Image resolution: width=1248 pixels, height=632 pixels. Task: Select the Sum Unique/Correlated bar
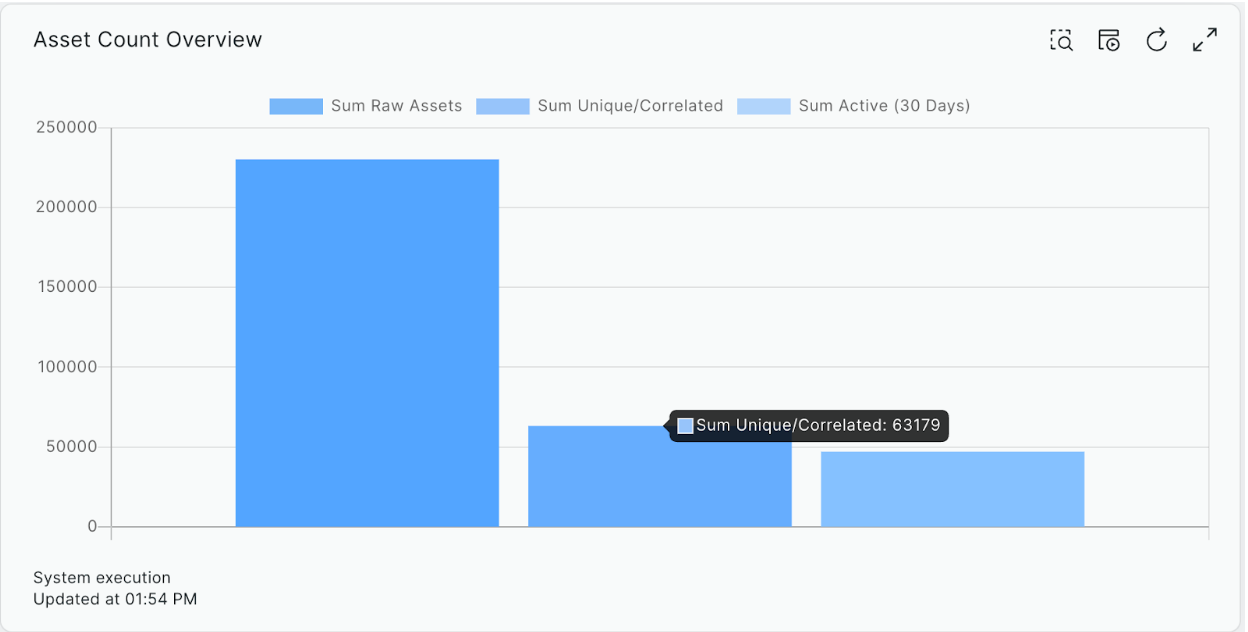600,480
